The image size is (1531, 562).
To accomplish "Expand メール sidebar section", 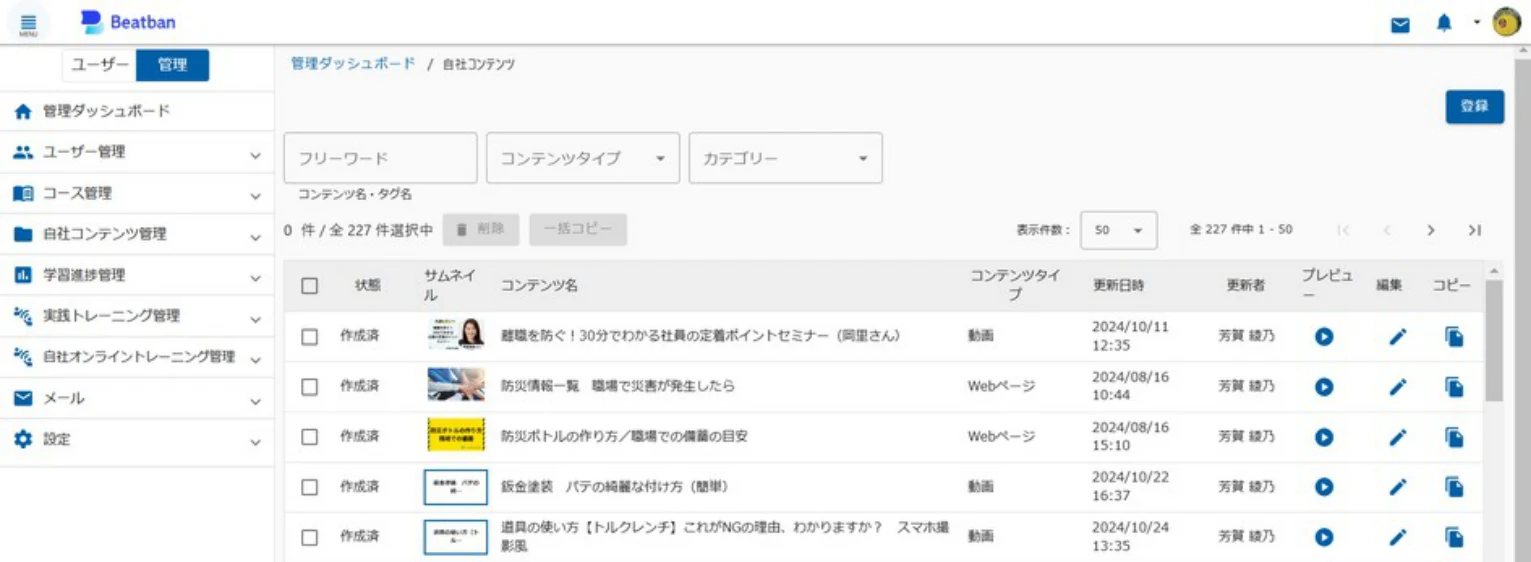I will click(x=137, y=399).
